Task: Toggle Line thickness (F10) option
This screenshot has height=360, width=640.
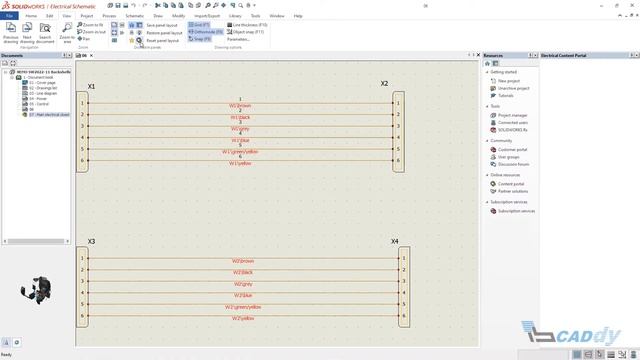Action: (247, 25)
